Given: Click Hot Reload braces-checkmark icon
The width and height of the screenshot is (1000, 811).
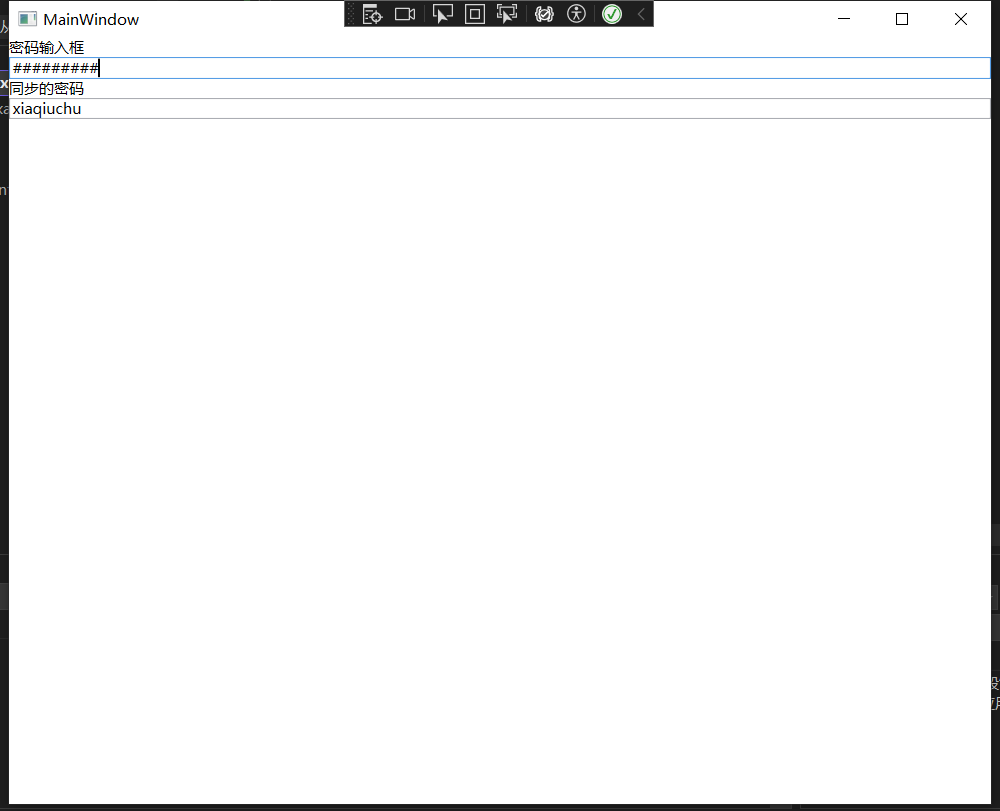Looking at the screenshot, I should pos(544,14).
